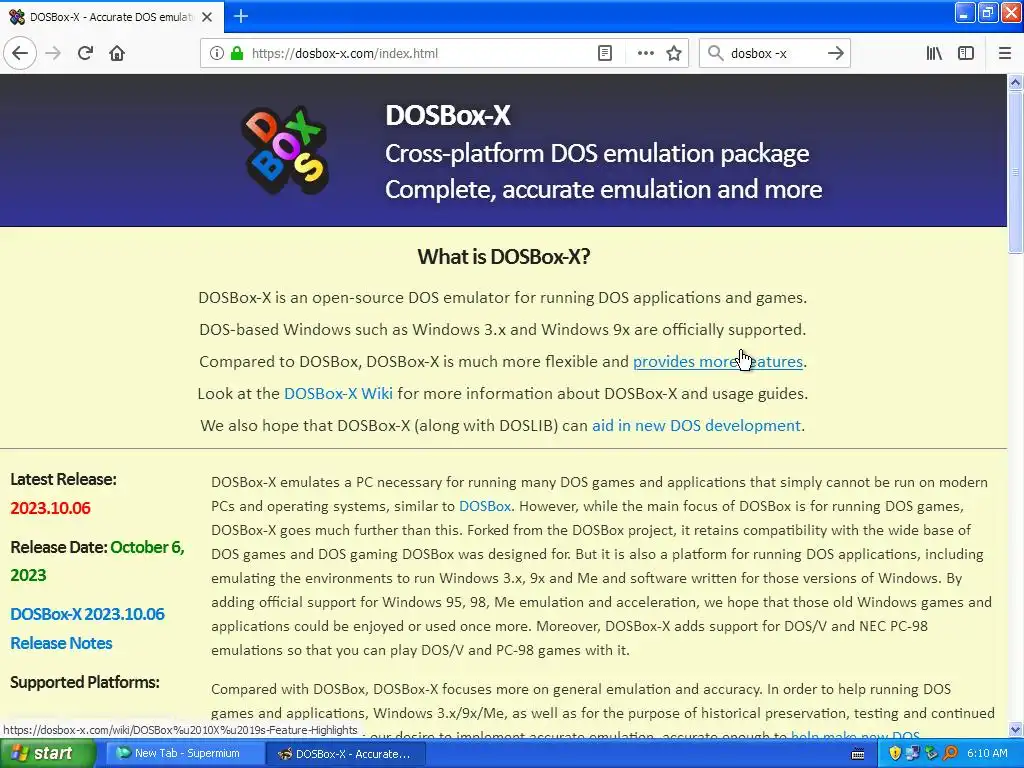Click the Safely Remove Hardware tray icon

(x=931, y=753)
